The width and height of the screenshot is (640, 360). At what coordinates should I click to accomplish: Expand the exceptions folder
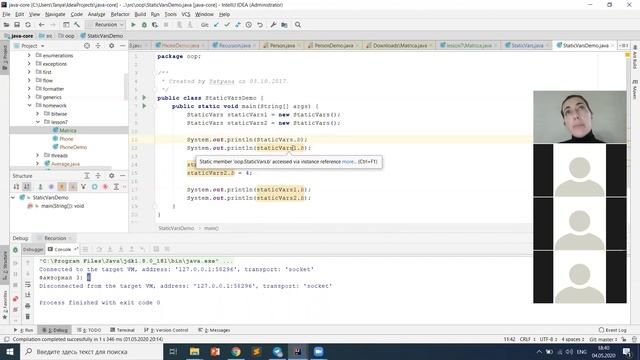pos(29,64)
